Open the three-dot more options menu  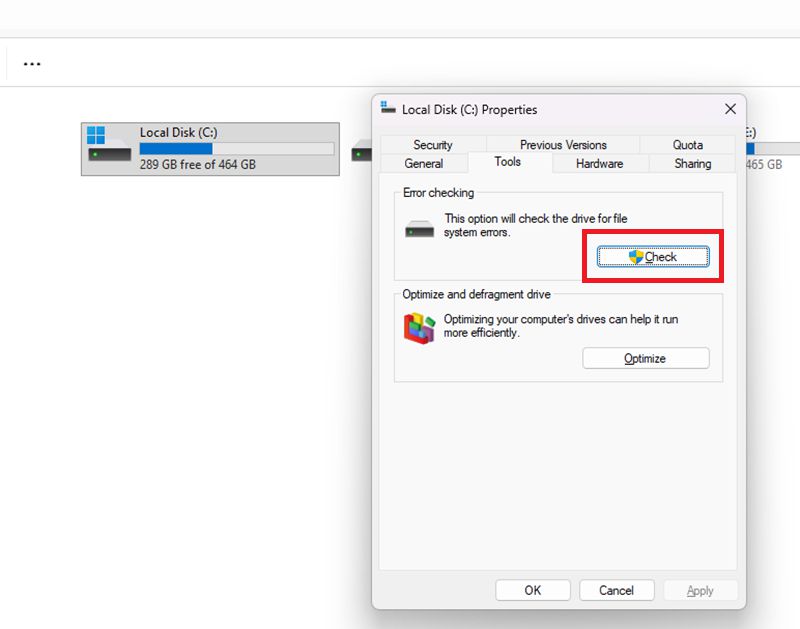[x=32, y=64]
